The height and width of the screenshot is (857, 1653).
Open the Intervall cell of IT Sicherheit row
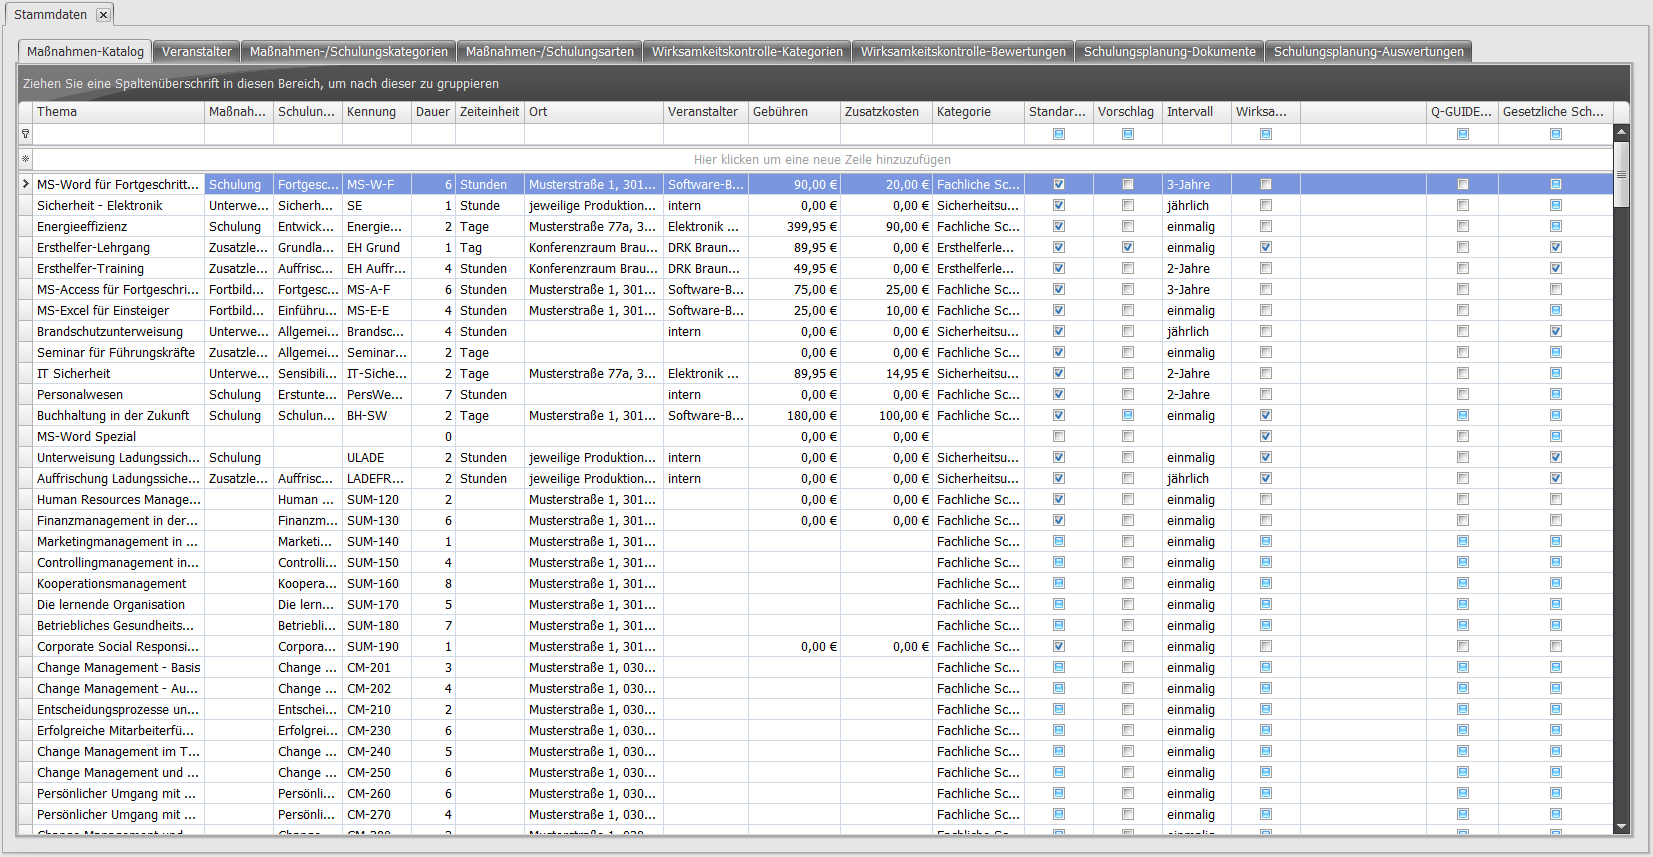(1196, 373)
